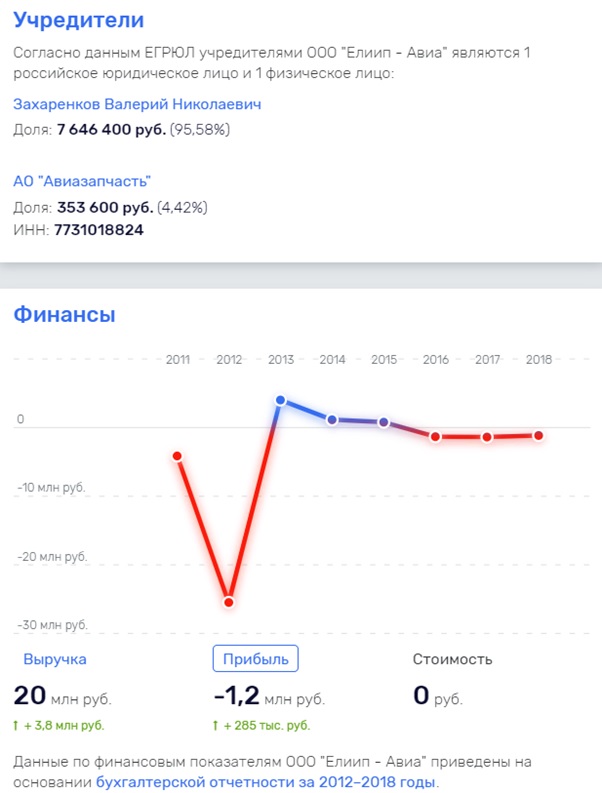The image size is (602, 793).
Task: Click the 2017 red data point
Action: pos(487,437)
